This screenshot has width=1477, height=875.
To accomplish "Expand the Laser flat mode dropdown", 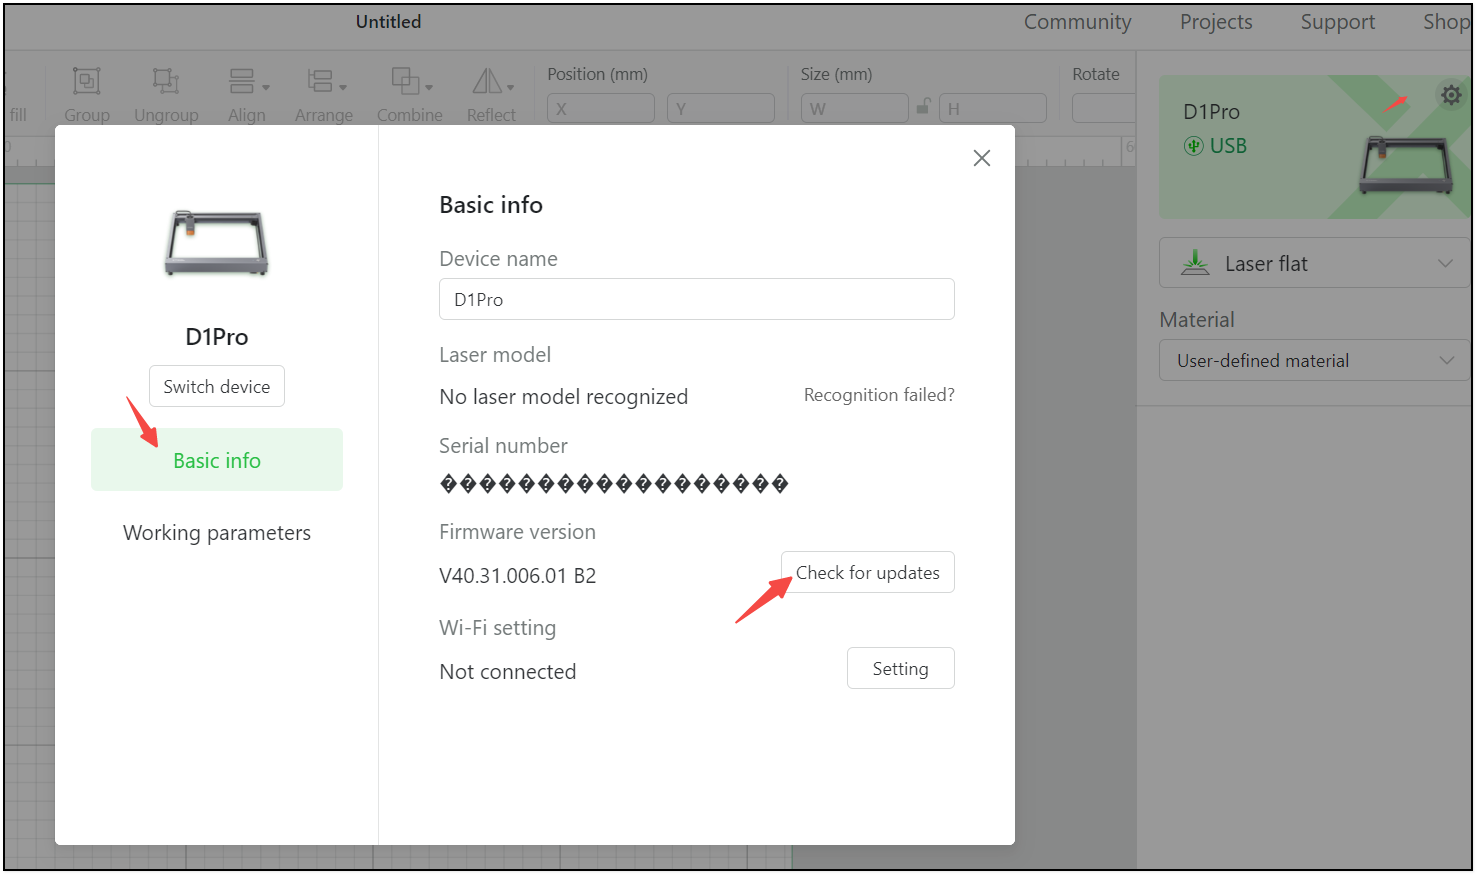I will click(1313, 264).
